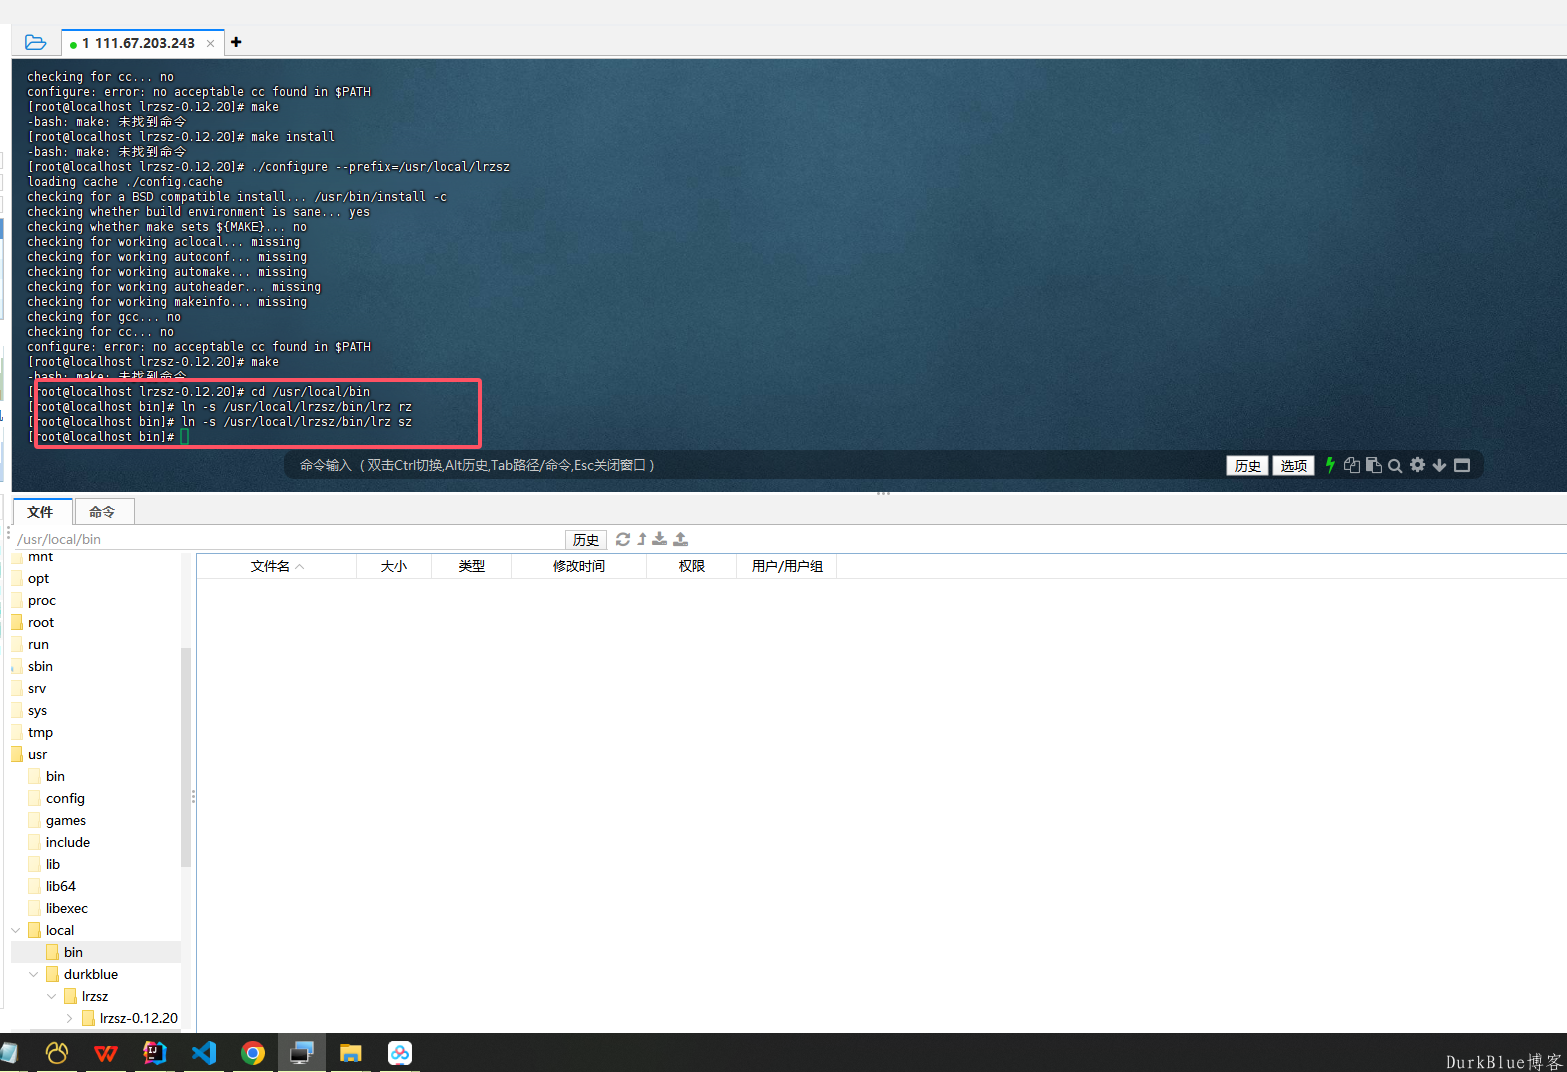
Task: Click the green lightning quick command icon
Action: [x=1330, y=465]
